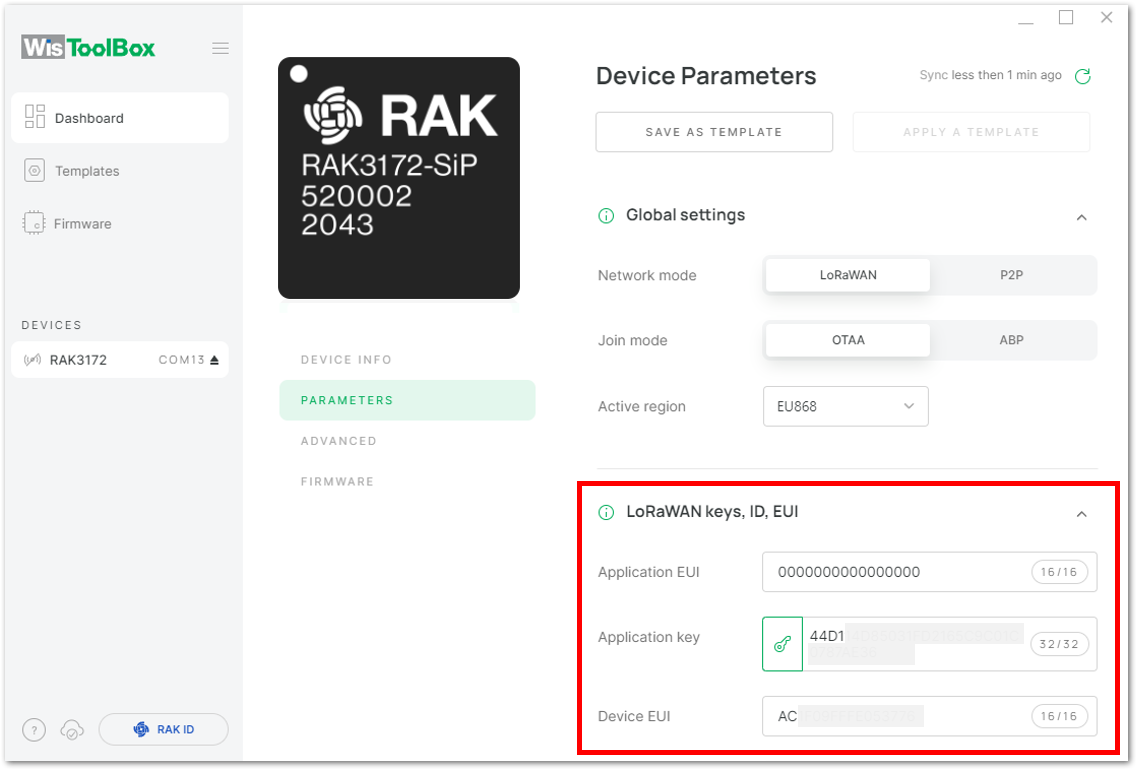Click the signal icon beside RAK3172 device
This screenshot has height=770, width=1137.
[33, 360]
